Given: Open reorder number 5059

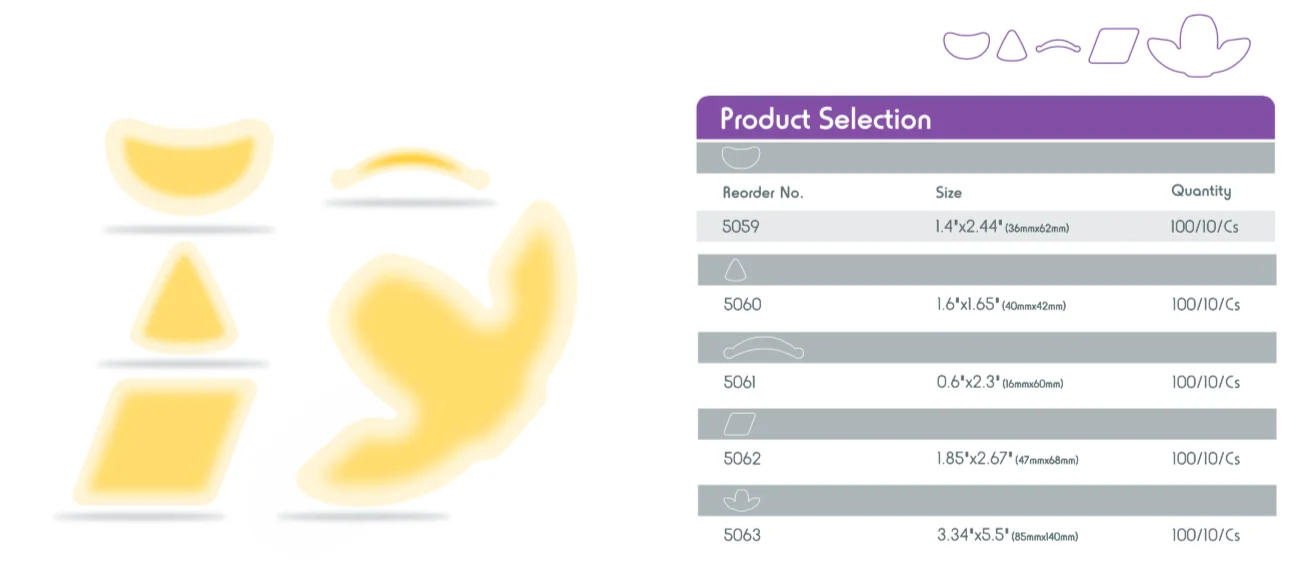Looking at the screenshot, I should tap(741, 227).
